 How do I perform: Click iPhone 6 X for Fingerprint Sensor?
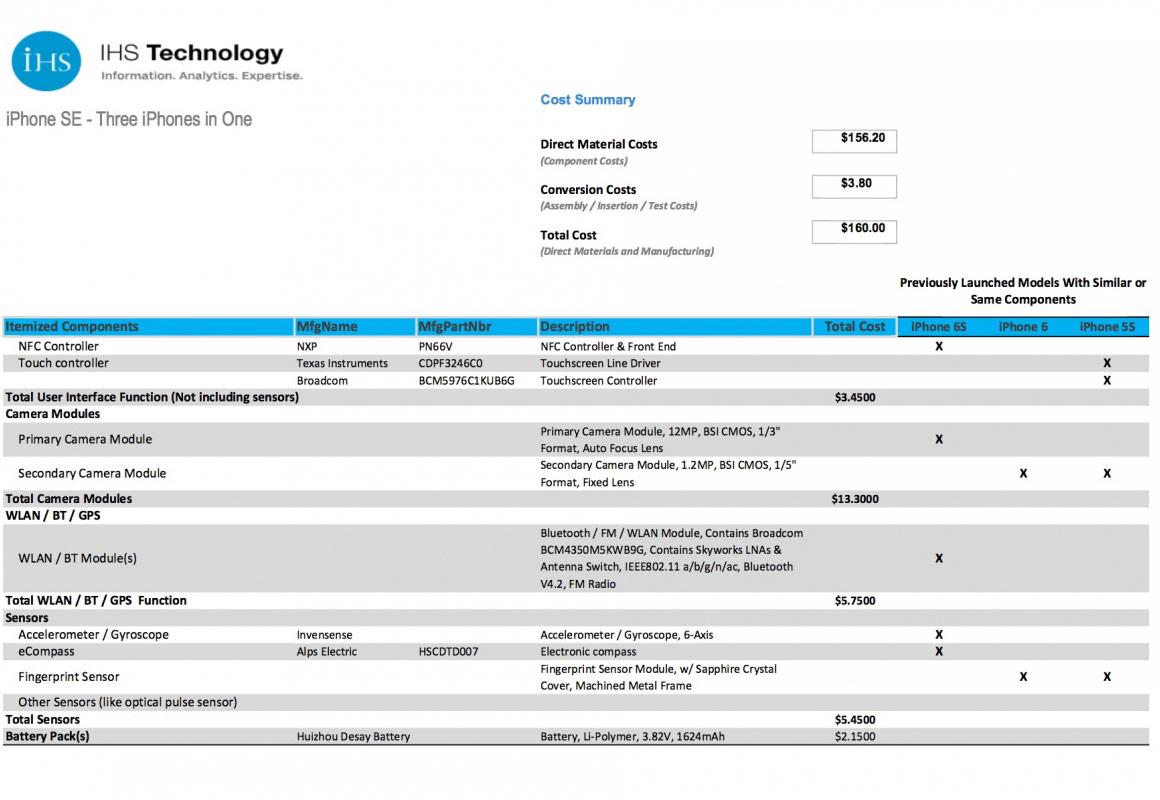[x=1023, y=677]
